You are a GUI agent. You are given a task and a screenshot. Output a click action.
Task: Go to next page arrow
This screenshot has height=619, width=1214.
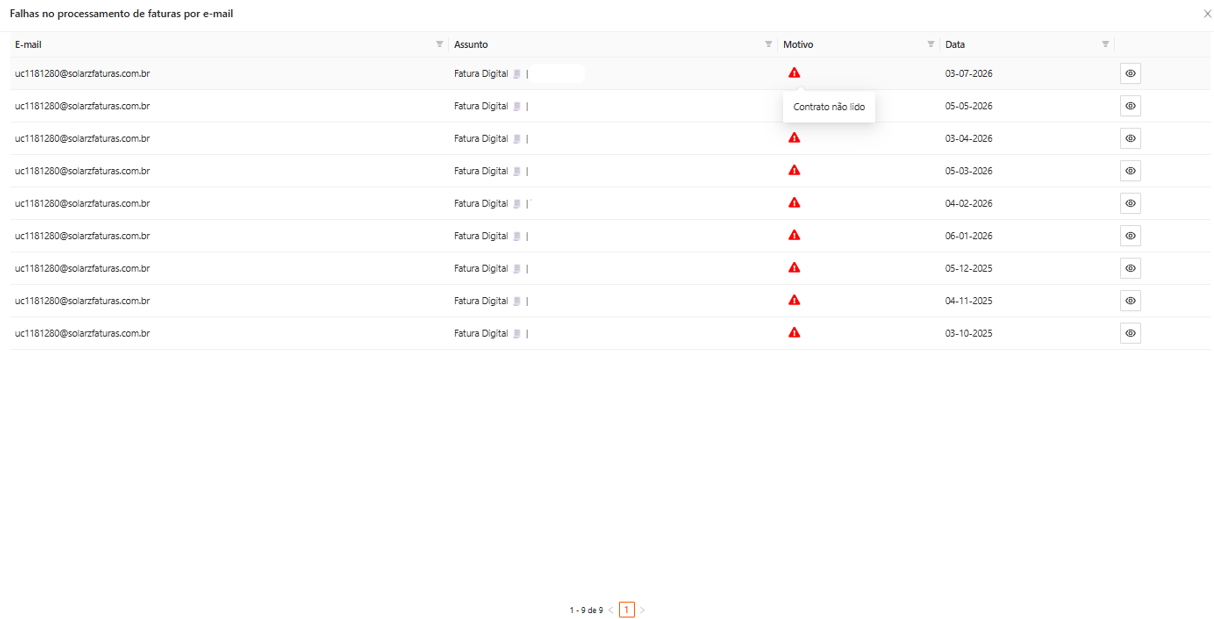tap(642, 610)
